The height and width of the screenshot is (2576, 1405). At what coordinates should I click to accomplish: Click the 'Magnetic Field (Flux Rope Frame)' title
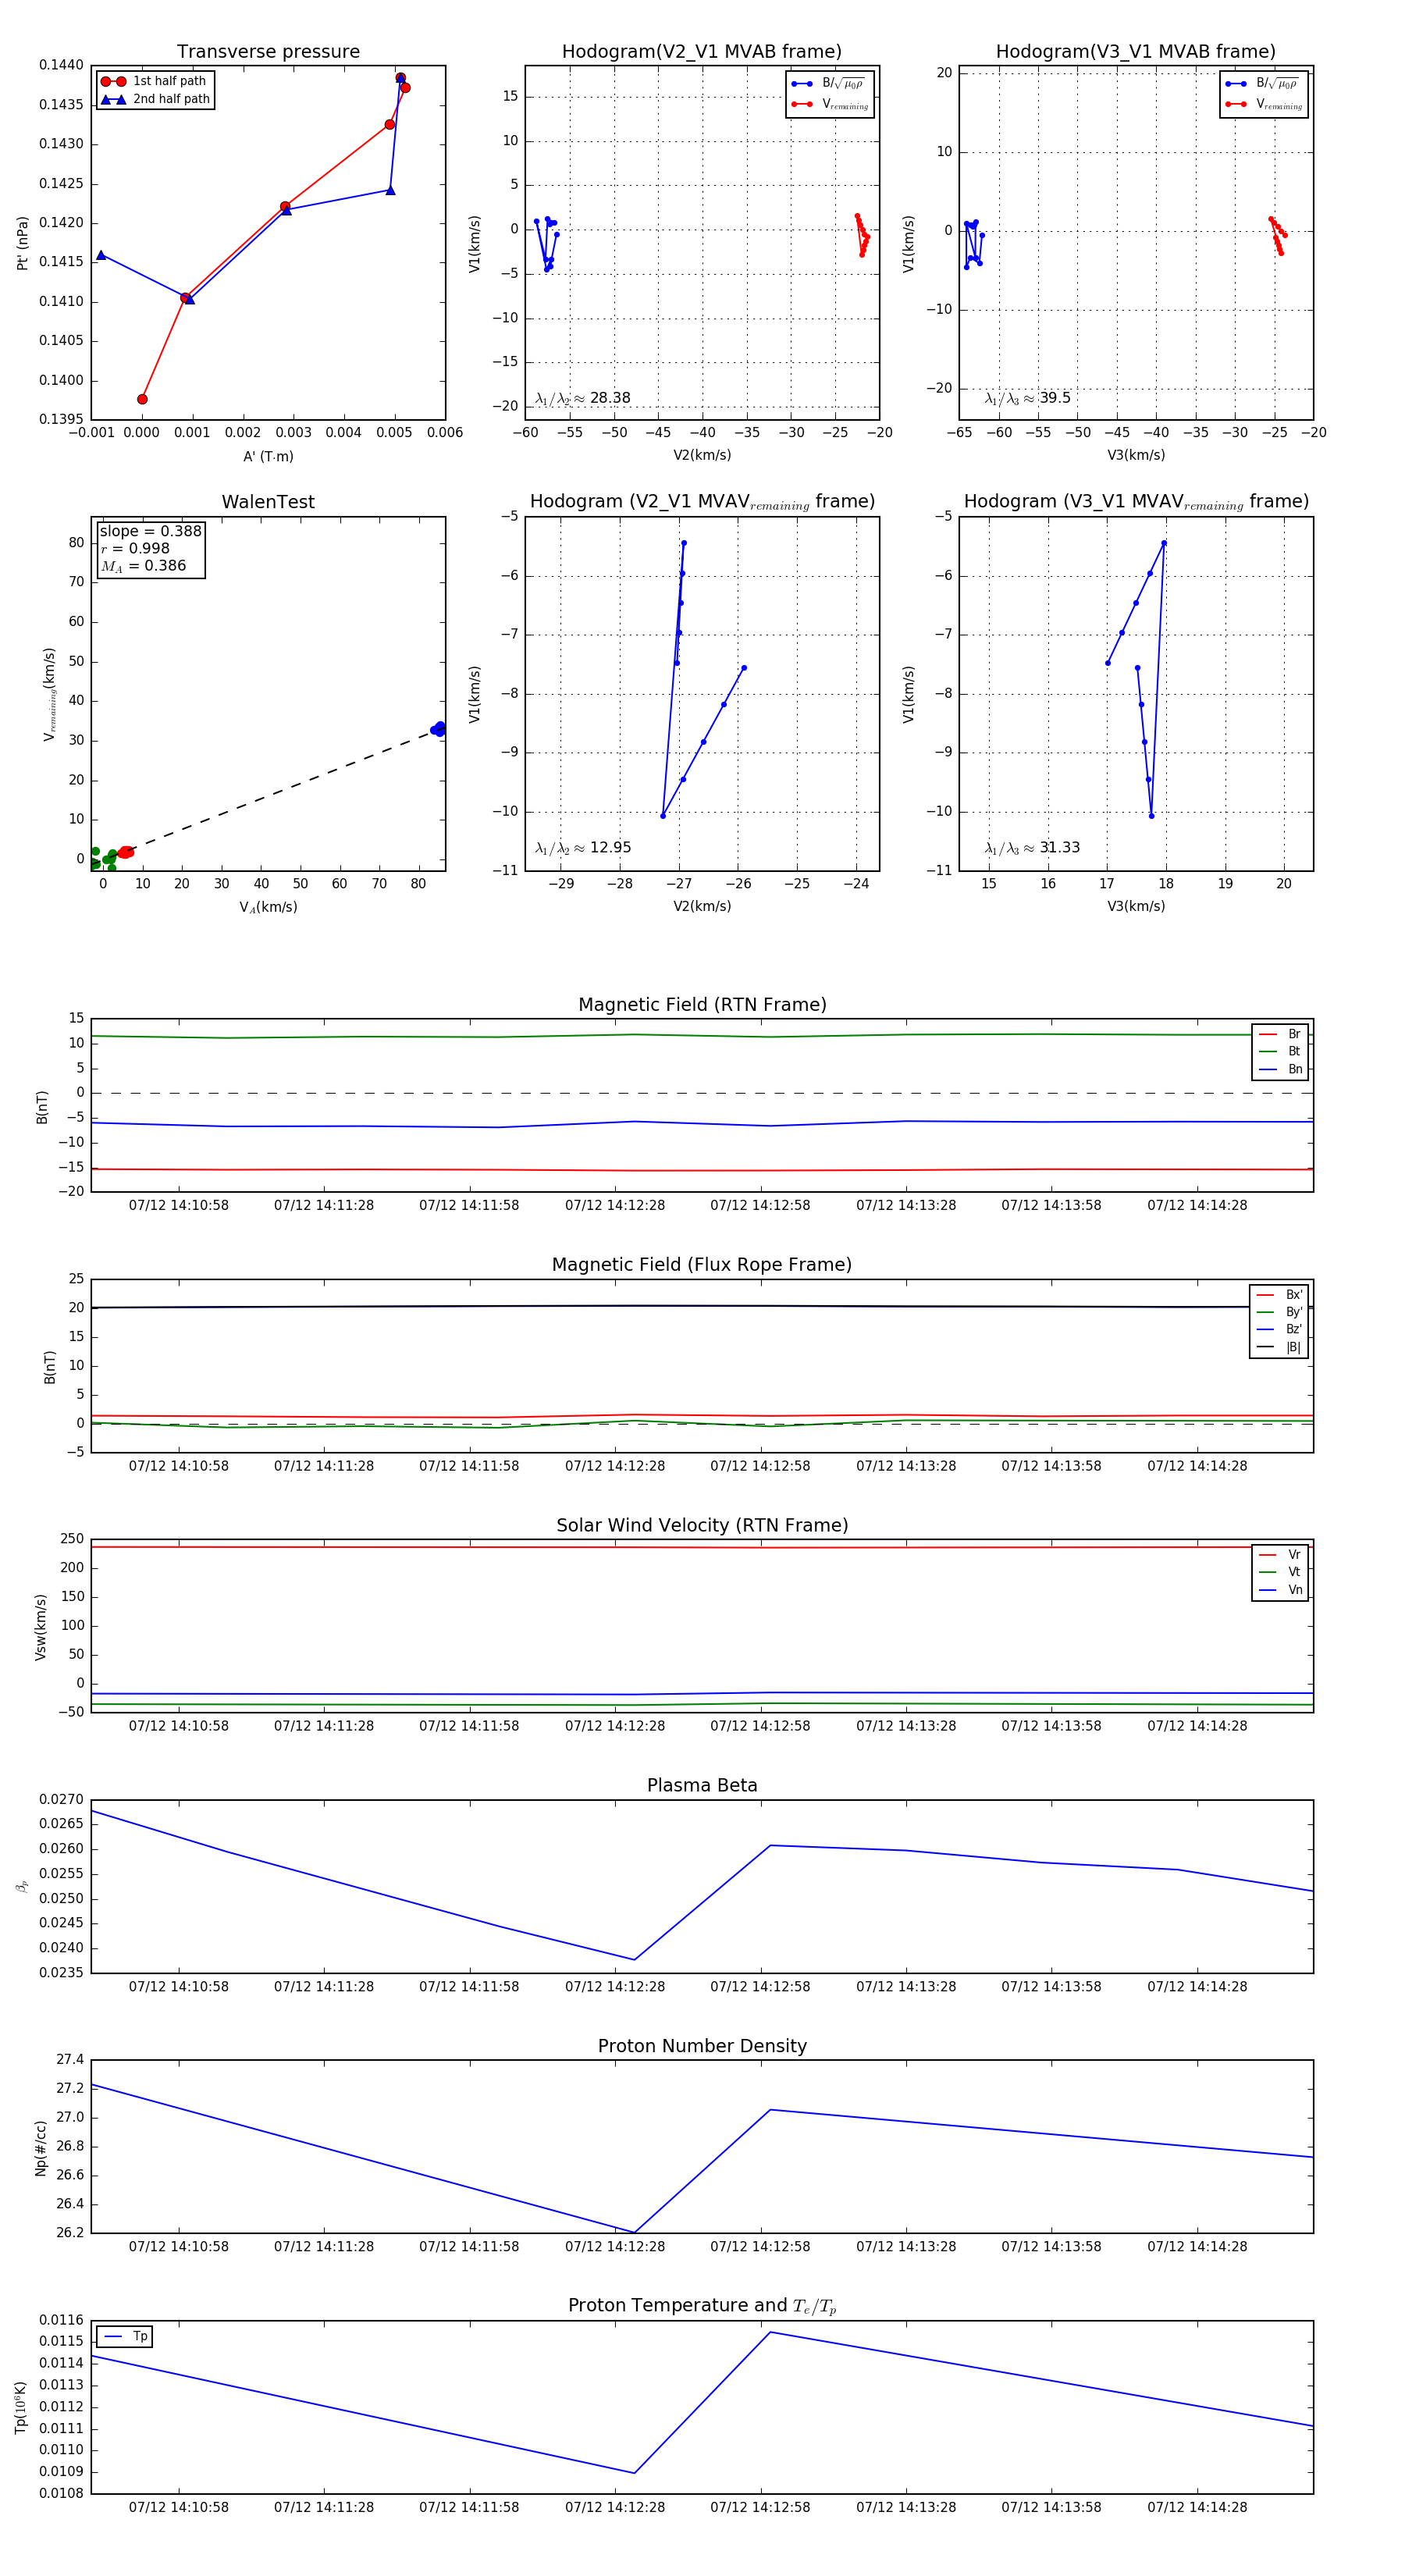point(702,1265)
